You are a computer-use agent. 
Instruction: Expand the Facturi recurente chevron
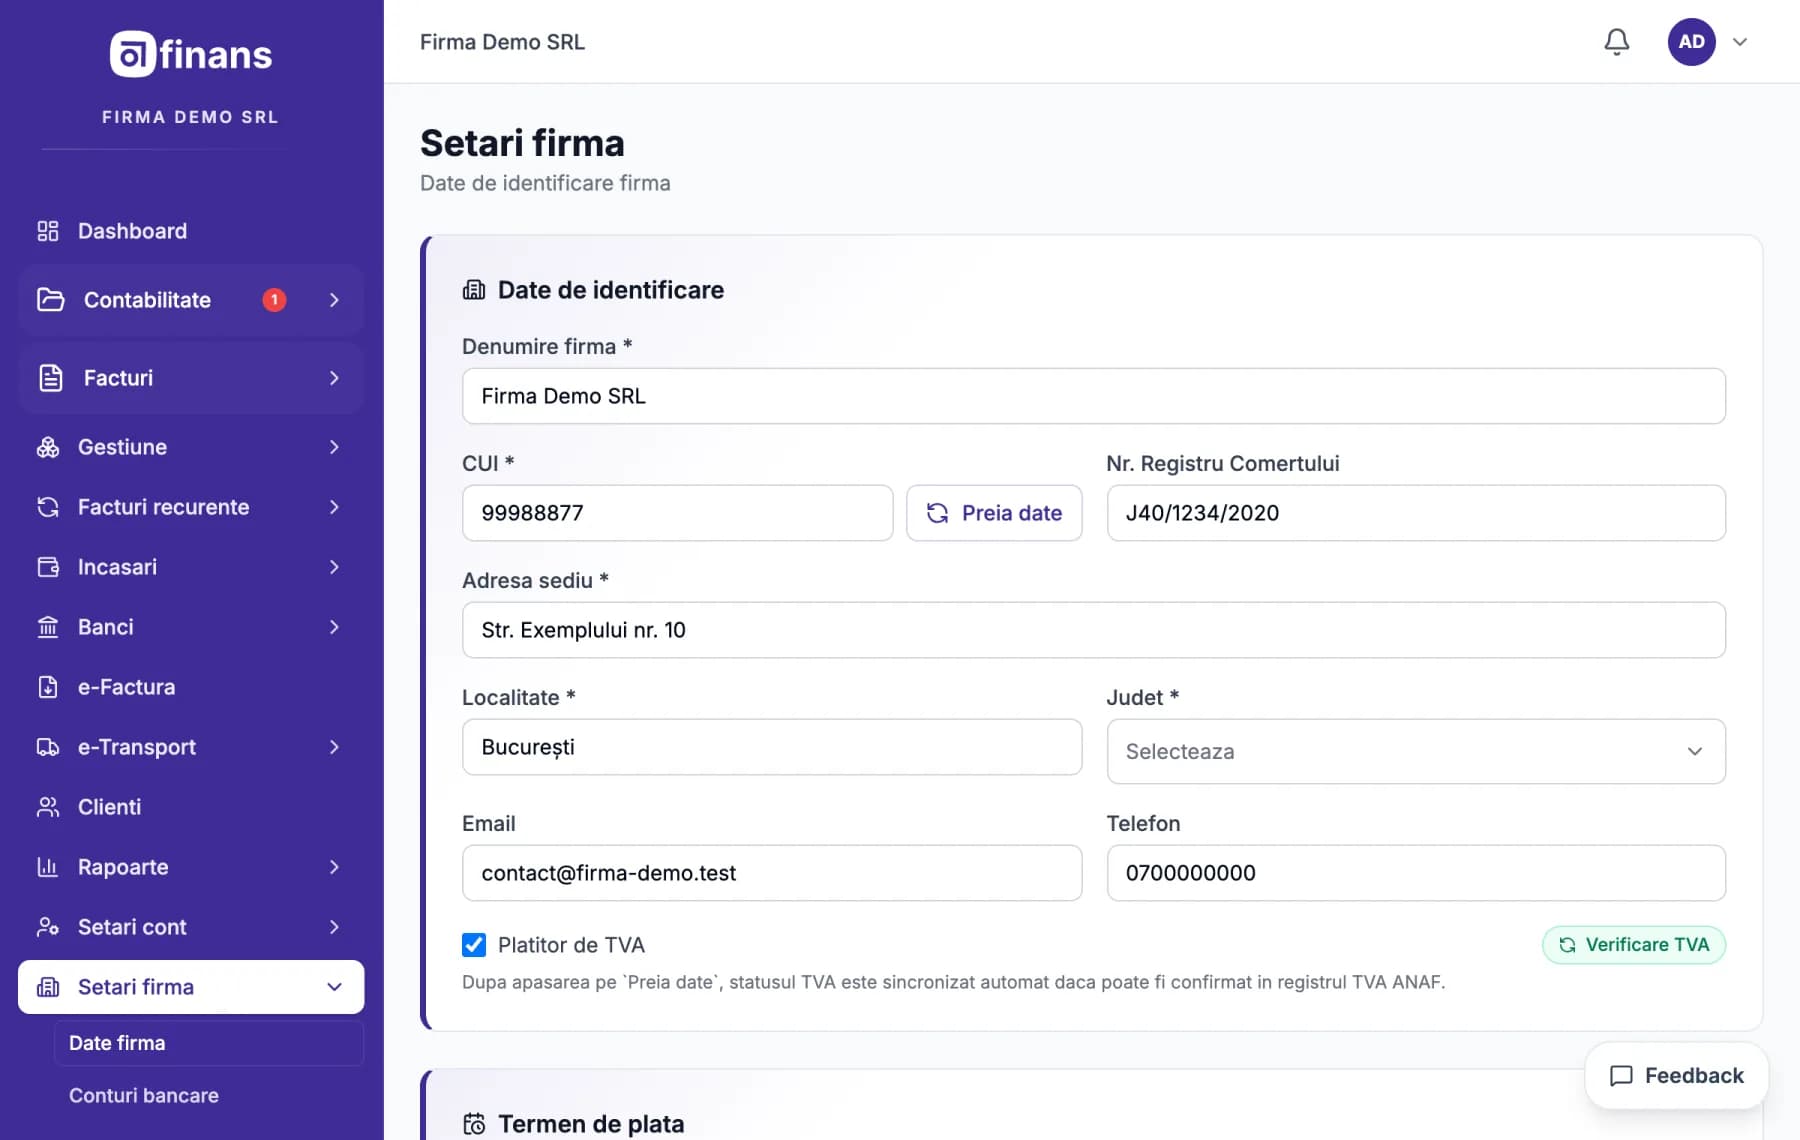[334, 507]
